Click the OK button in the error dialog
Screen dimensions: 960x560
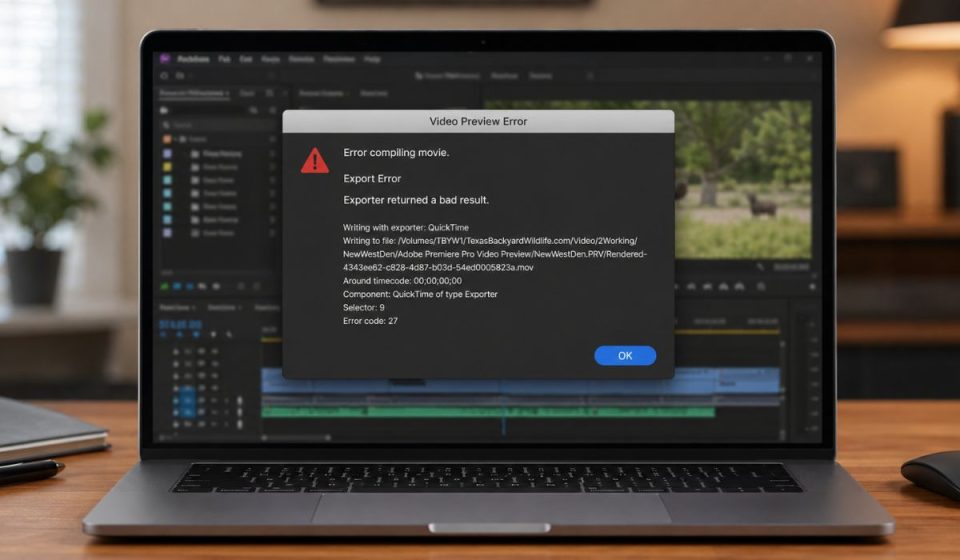[x=624, y=356]
